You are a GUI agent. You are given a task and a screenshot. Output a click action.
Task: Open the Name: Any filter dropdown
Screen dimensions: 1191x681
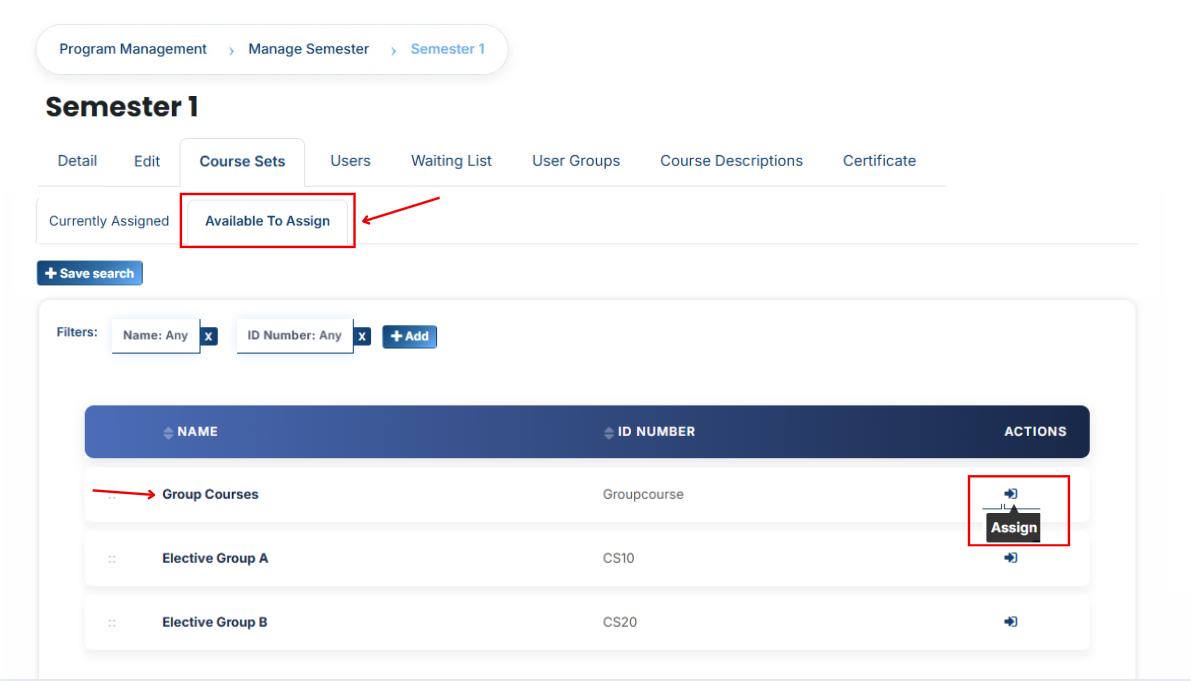tap(156, 336)
